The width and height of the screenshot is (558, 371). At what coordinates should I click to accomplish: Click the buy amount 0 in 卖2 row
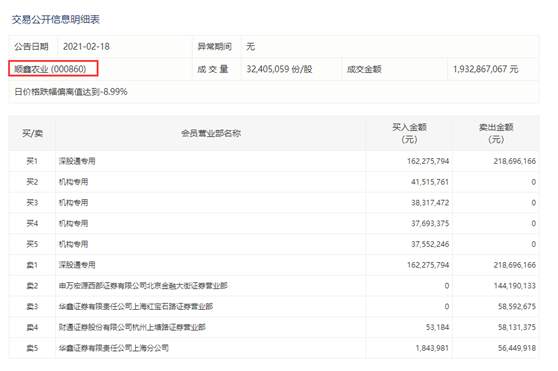pos(447,286)
